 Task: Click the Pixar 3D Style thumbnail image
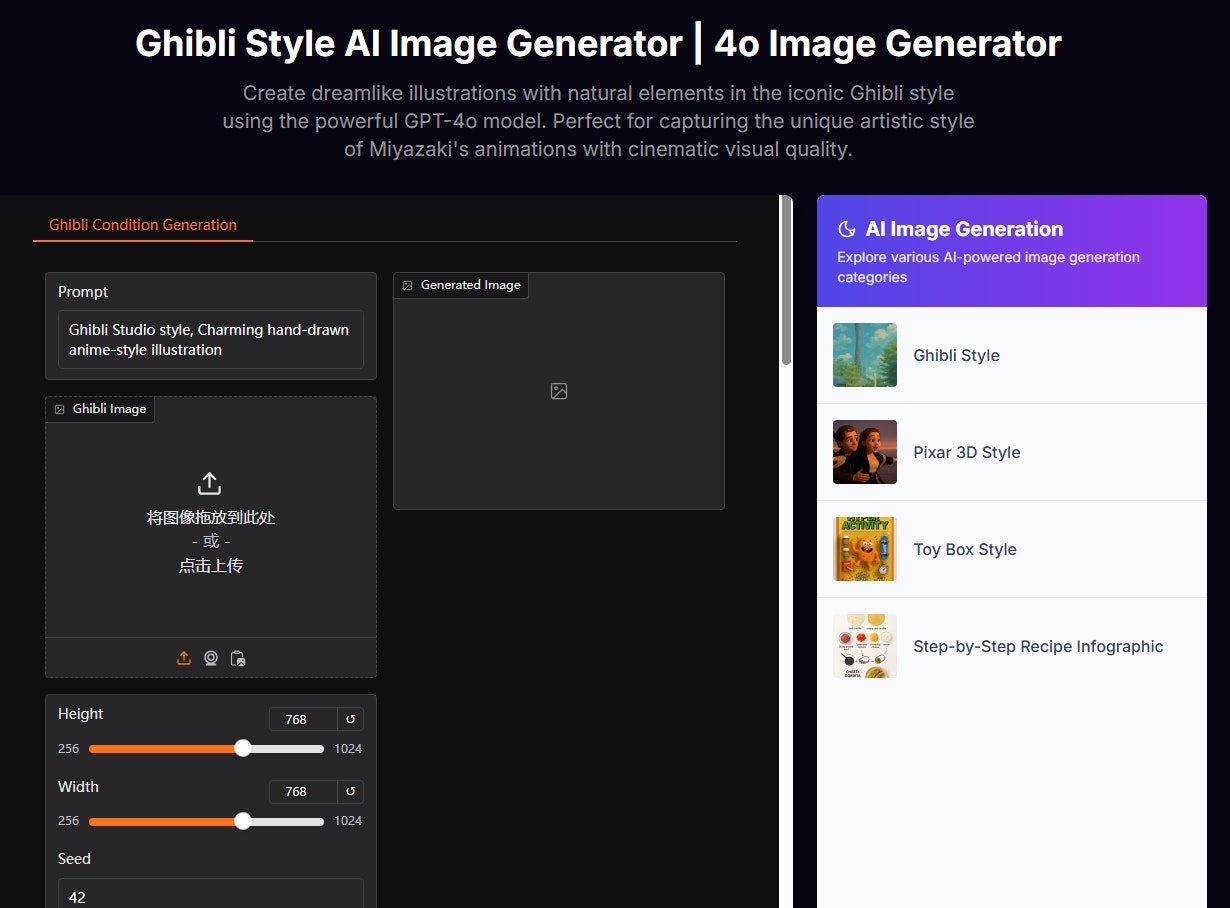865,452
